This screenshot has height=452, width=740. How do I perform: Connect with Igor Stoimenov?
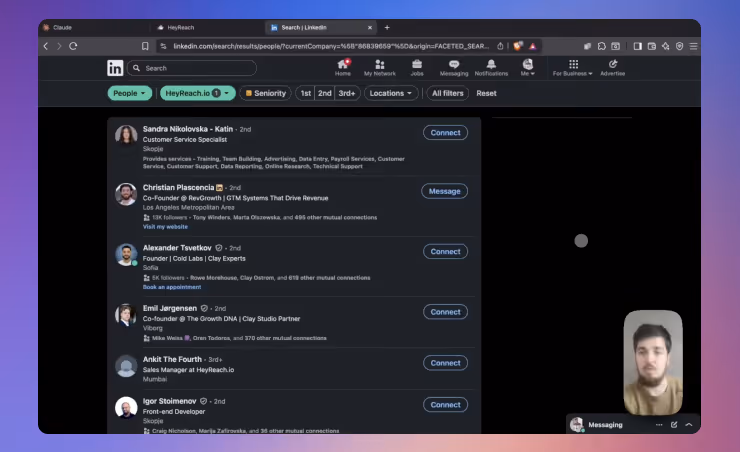(445, 405)
